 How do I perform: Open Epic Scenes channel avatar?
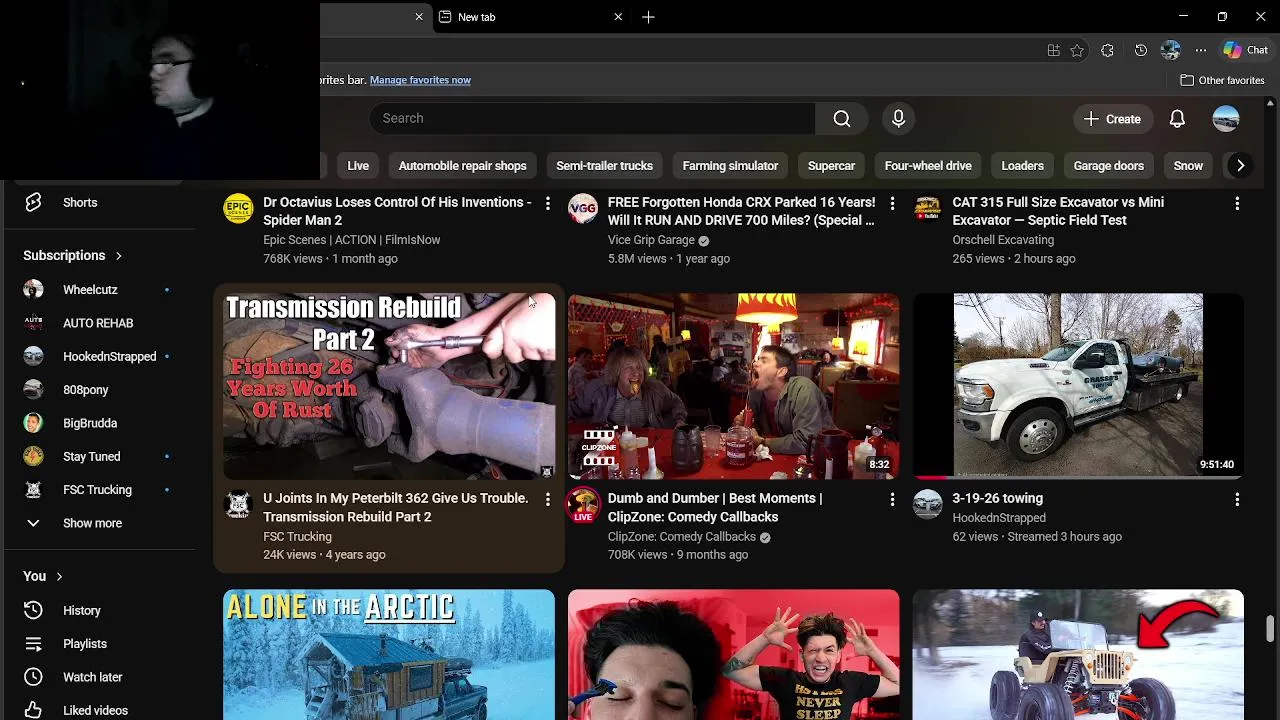[238, 208]
